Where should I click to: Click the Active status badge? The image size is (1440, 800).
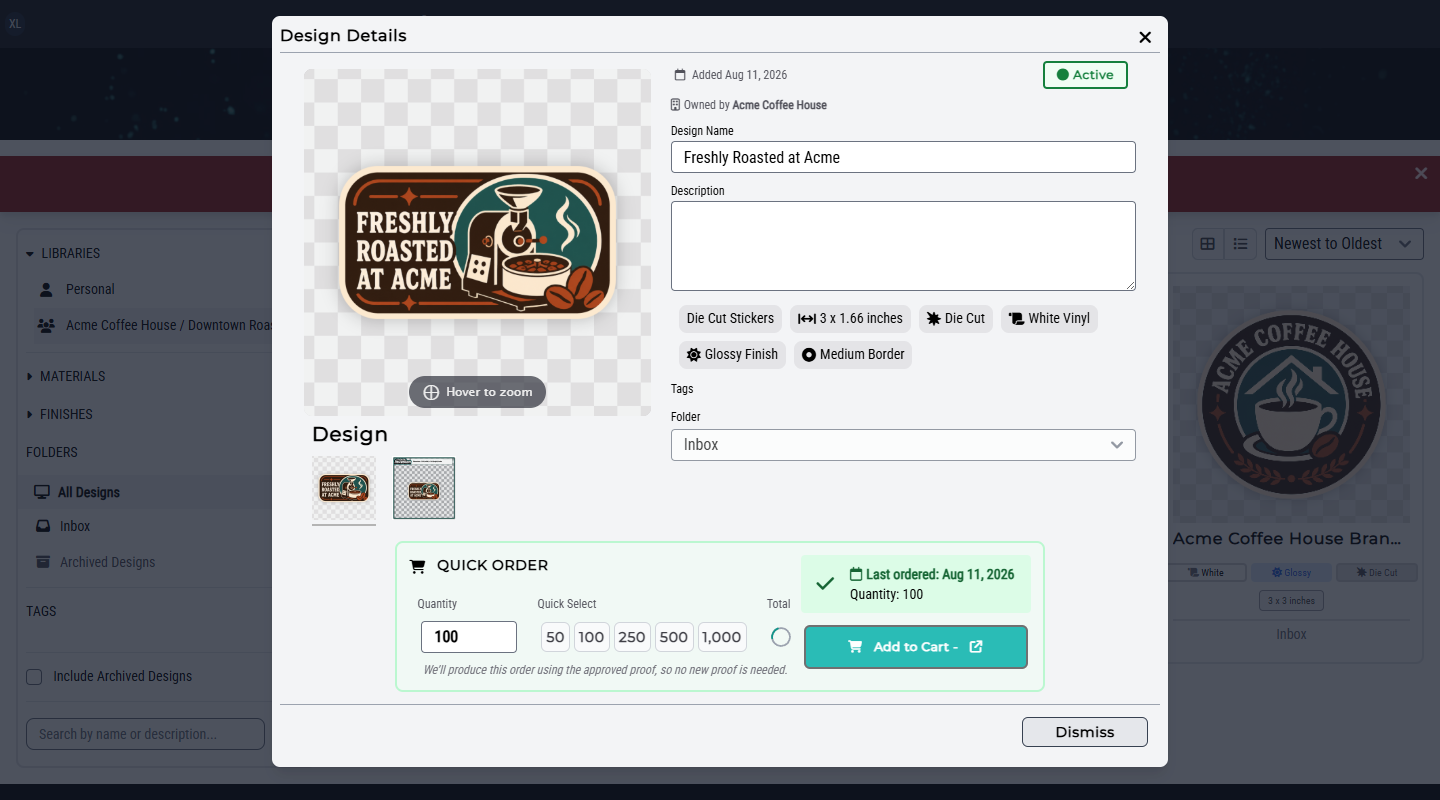tap(1085, 75)
